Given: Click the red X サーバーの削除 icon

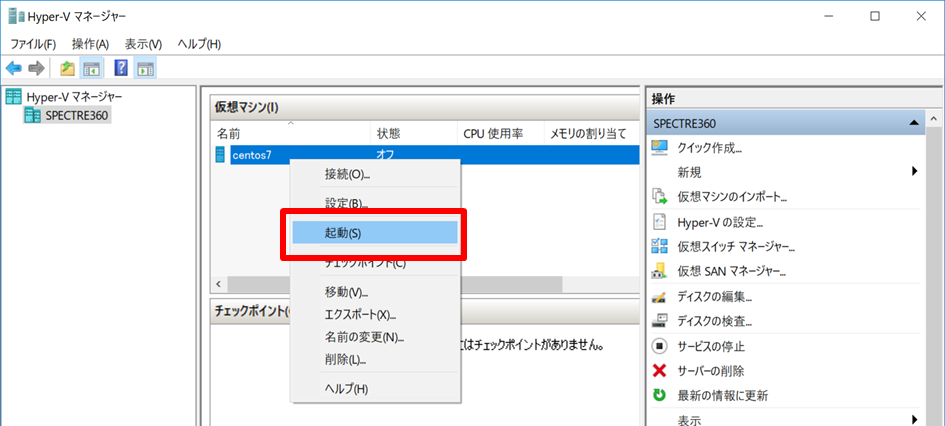Looking at the screenshot, I should coord(660,371).
